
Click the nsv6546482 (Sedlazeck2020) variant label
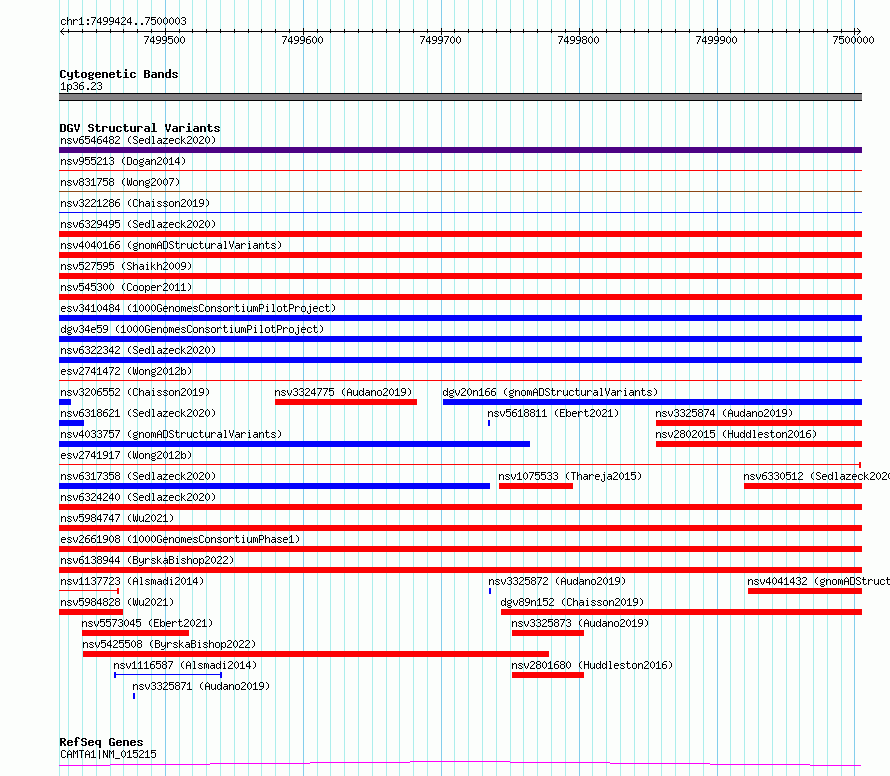point(138,140)
